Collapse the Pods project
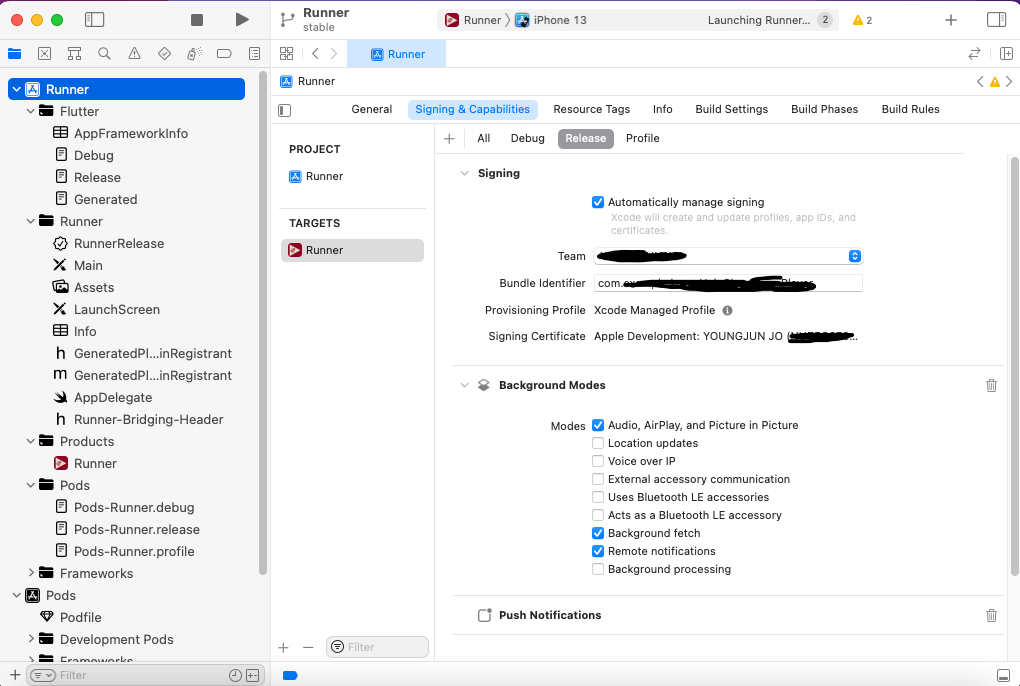Screen dimensions: 1020x686 (16, 595)
